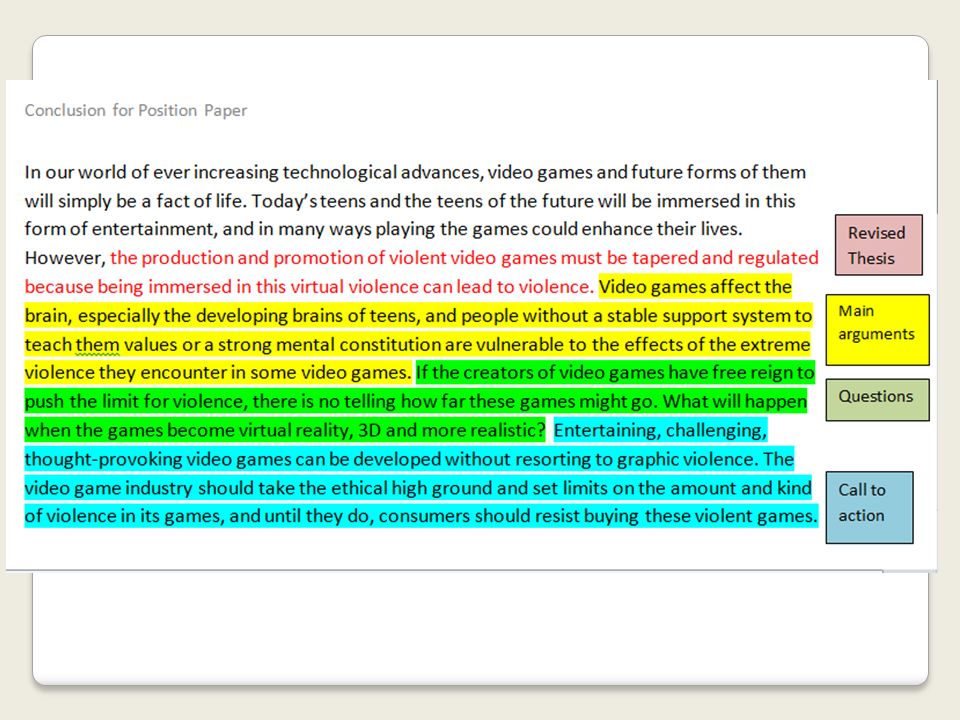960x720 pixels.
Task: Click yellow highlighted 'Video games affect the'
Action: (x=695, y=287)
